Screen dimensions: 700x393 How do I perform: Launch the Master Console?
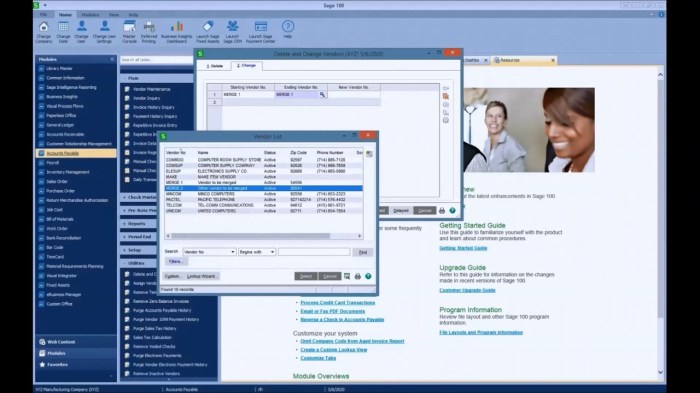click(x=129, y=31)
